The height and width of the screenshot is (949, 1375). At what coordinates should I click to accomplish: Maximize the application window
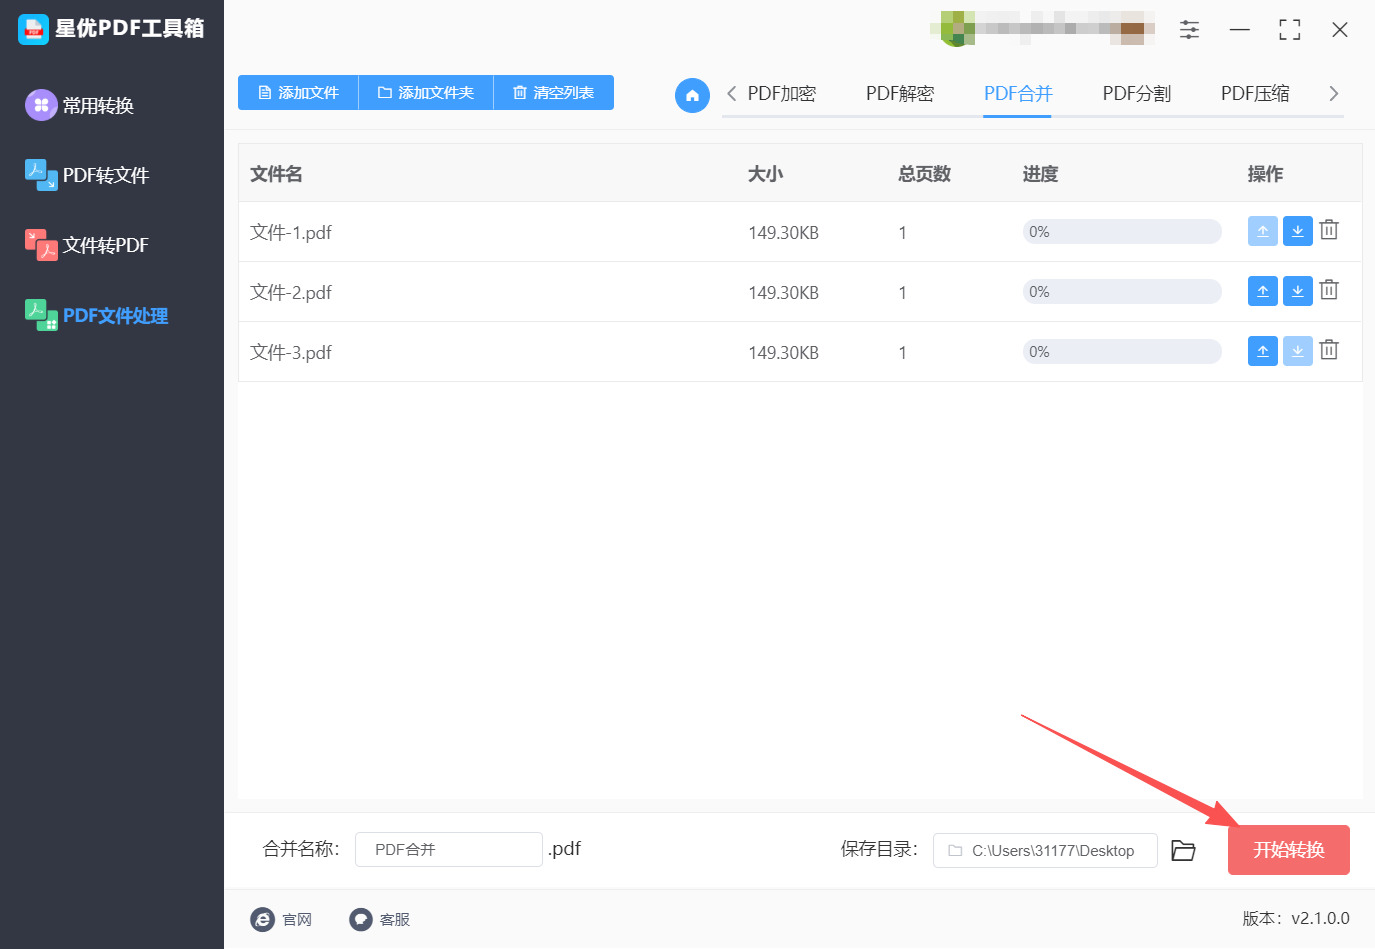1290,30
